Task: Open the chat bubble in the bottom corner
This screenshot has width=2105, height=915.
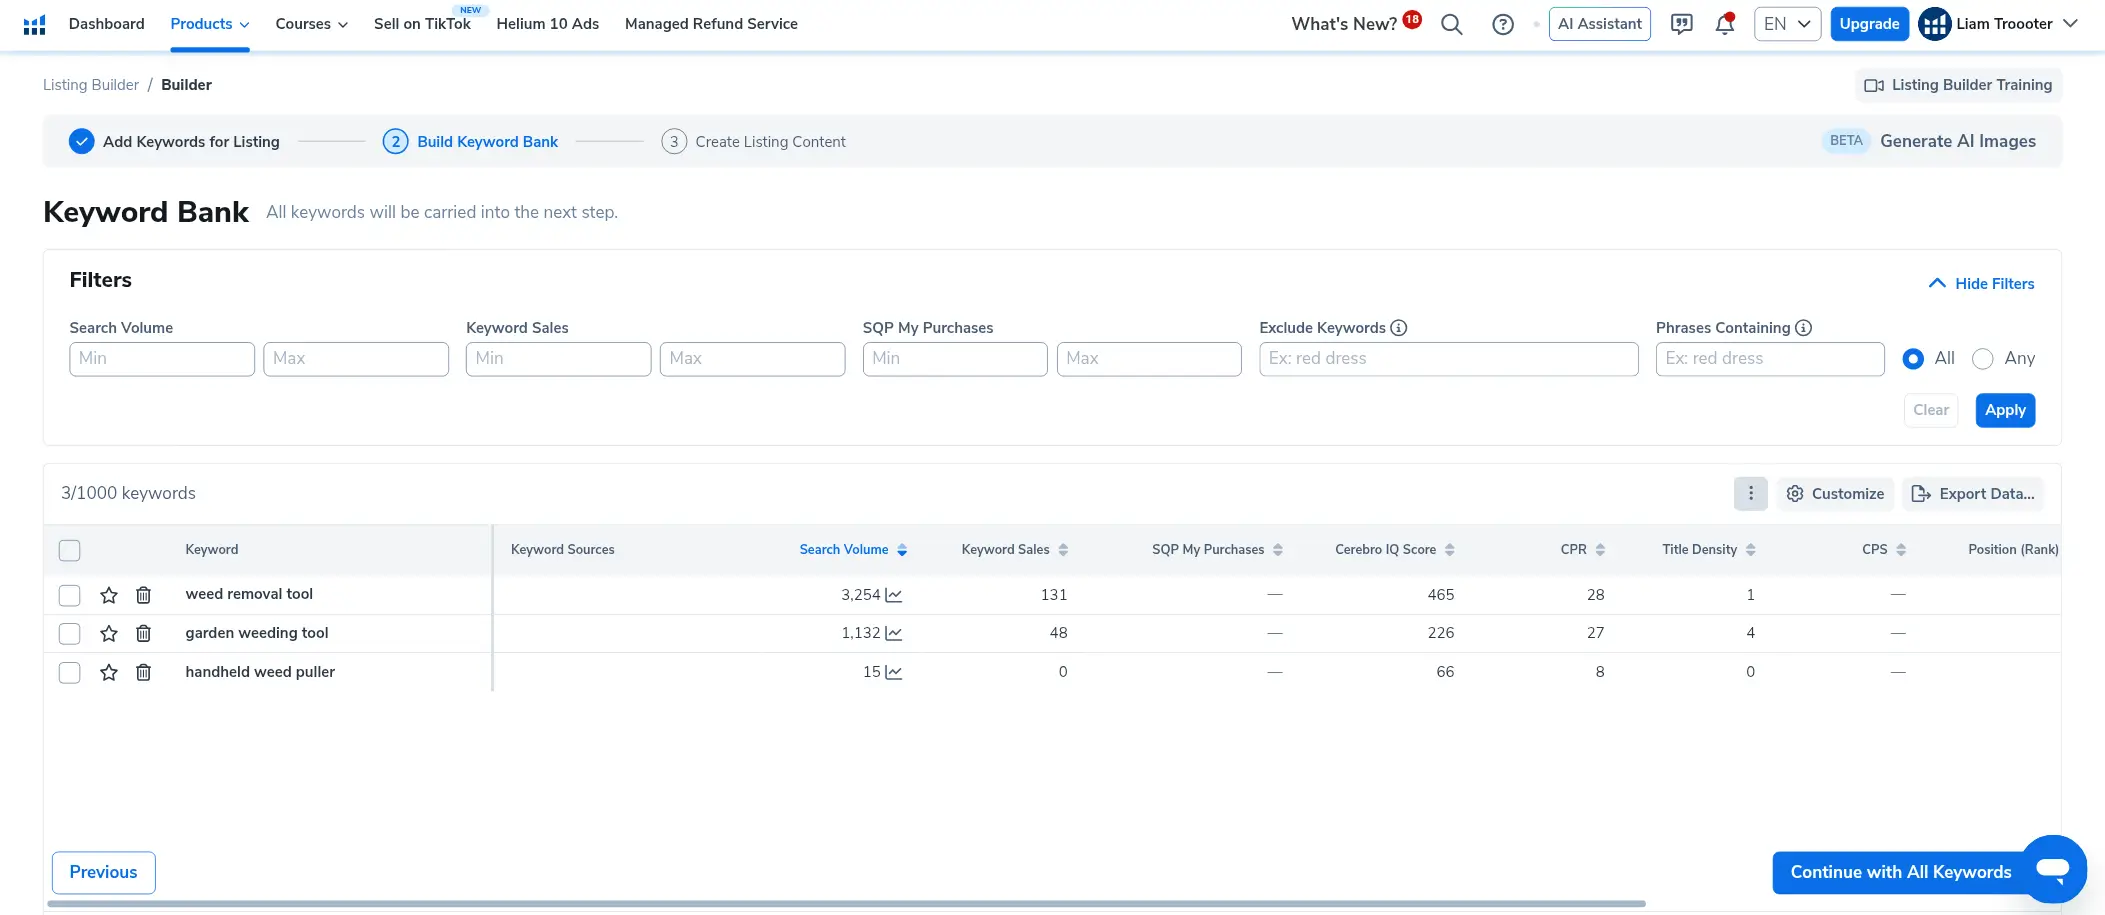Action: 2052,869
